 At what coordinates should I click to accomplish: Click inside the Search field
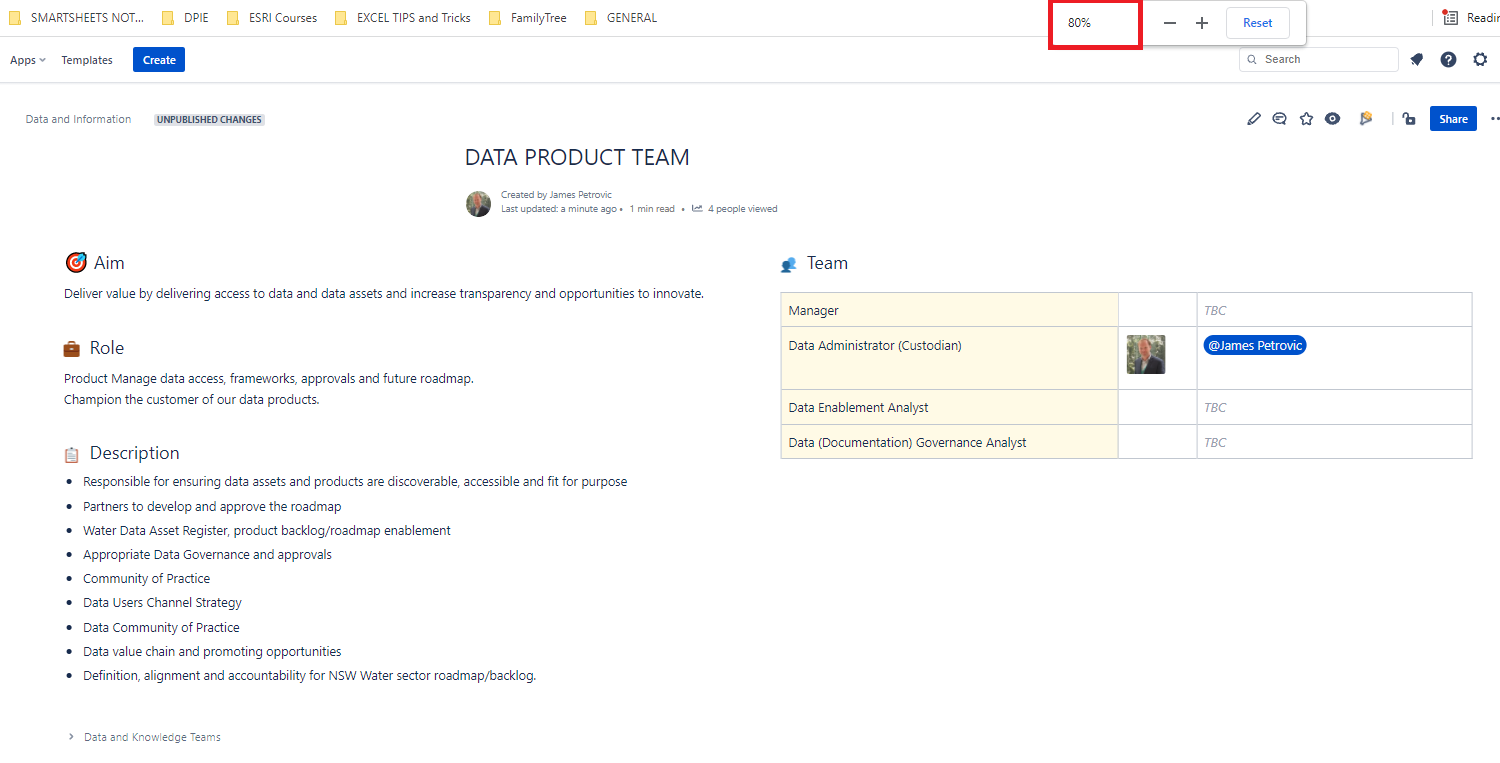pos(1318,59)
